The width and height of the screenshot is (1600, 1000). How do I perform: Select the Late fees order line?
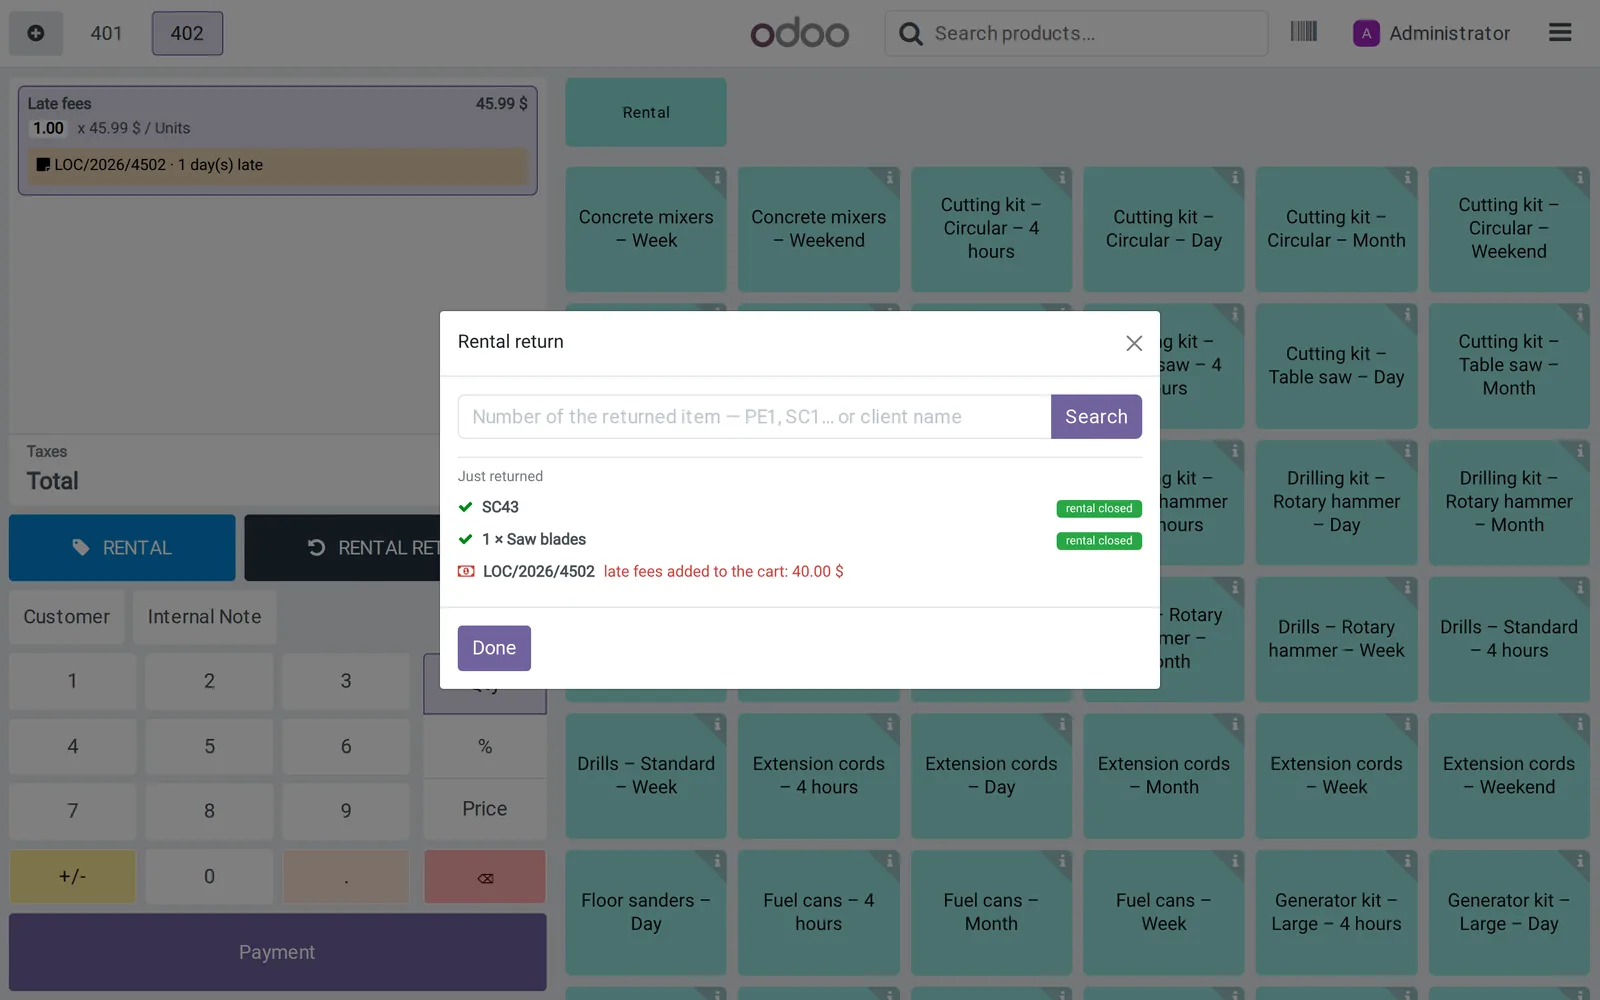[x=277, y=140]
